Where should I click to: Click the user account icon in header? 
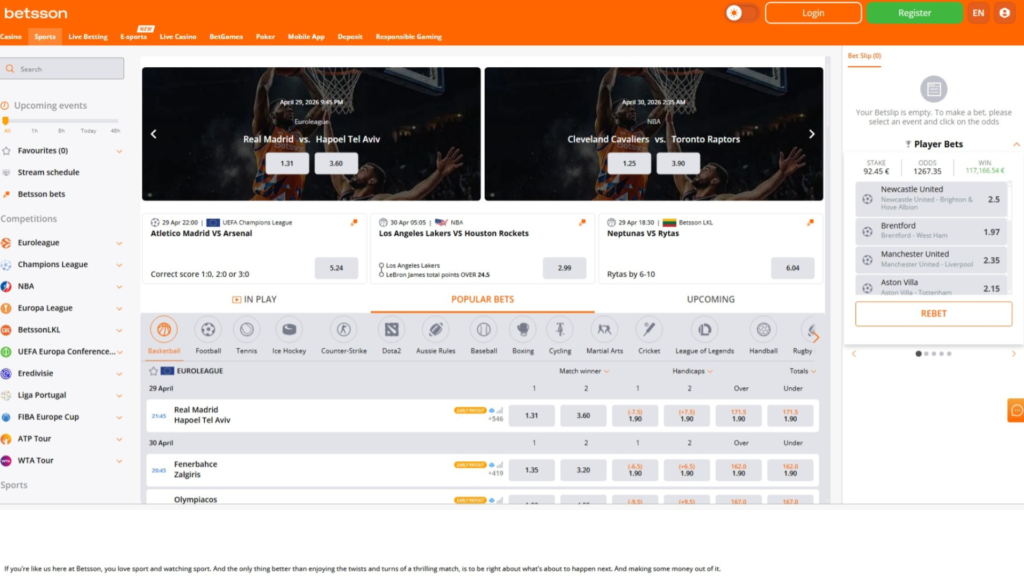1004,13
